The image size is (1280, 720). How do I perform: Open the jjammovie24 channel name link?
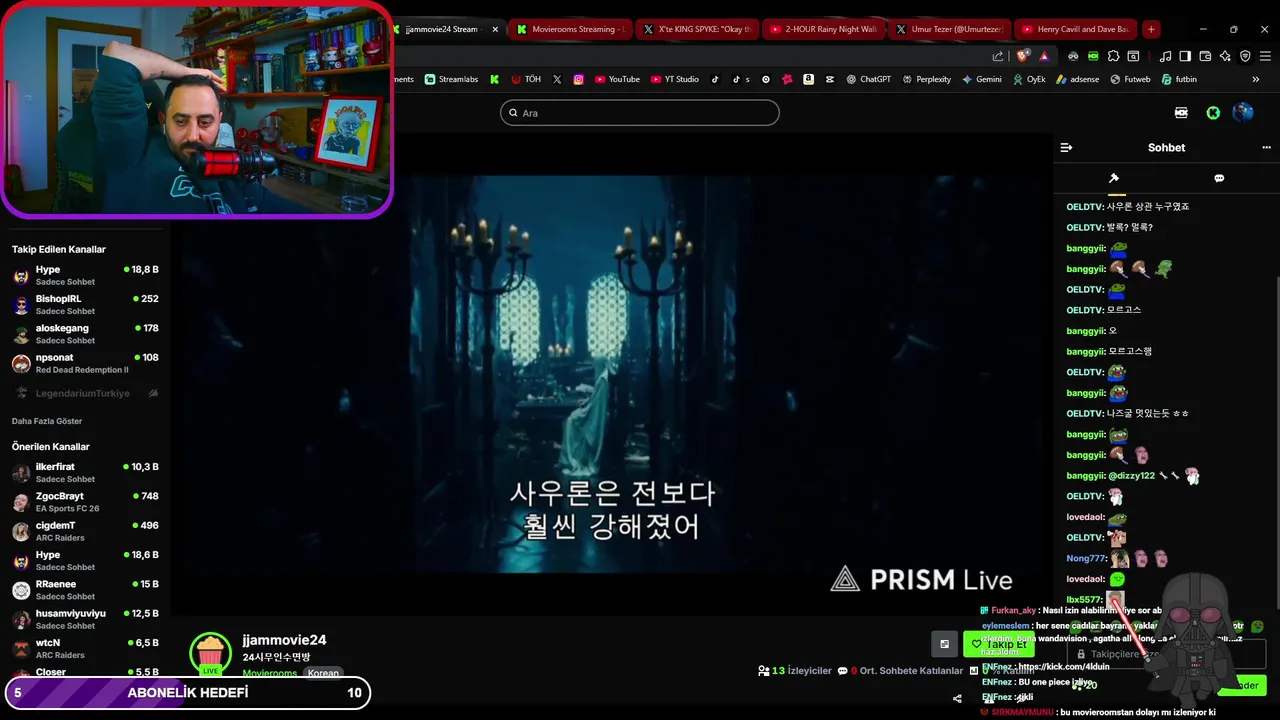(284, 640)
